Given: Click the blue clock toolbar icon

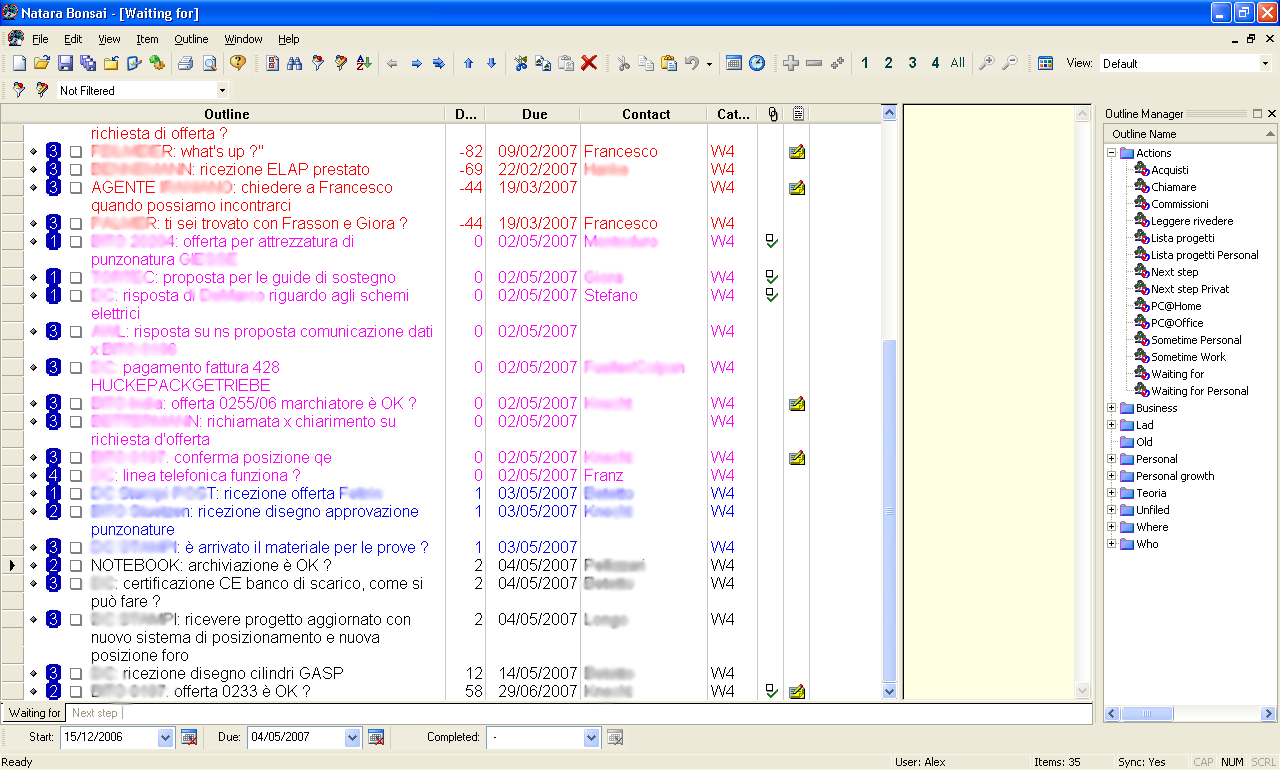Looking at the screenshot, I should (757, 63).
